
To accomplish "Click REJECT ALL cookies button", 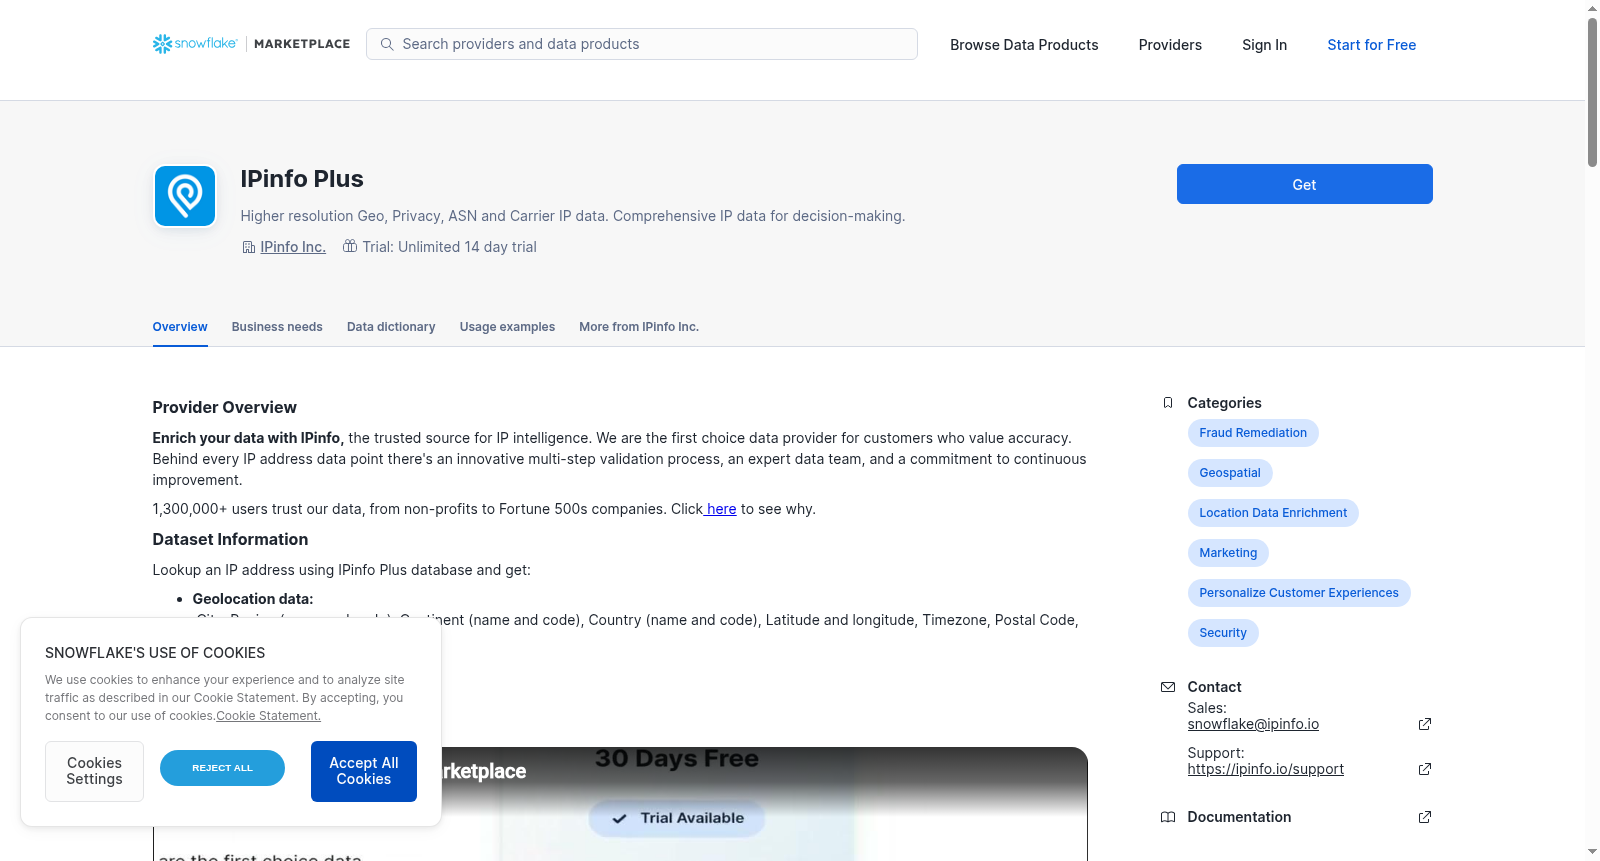I will click(x=222, y=768).
